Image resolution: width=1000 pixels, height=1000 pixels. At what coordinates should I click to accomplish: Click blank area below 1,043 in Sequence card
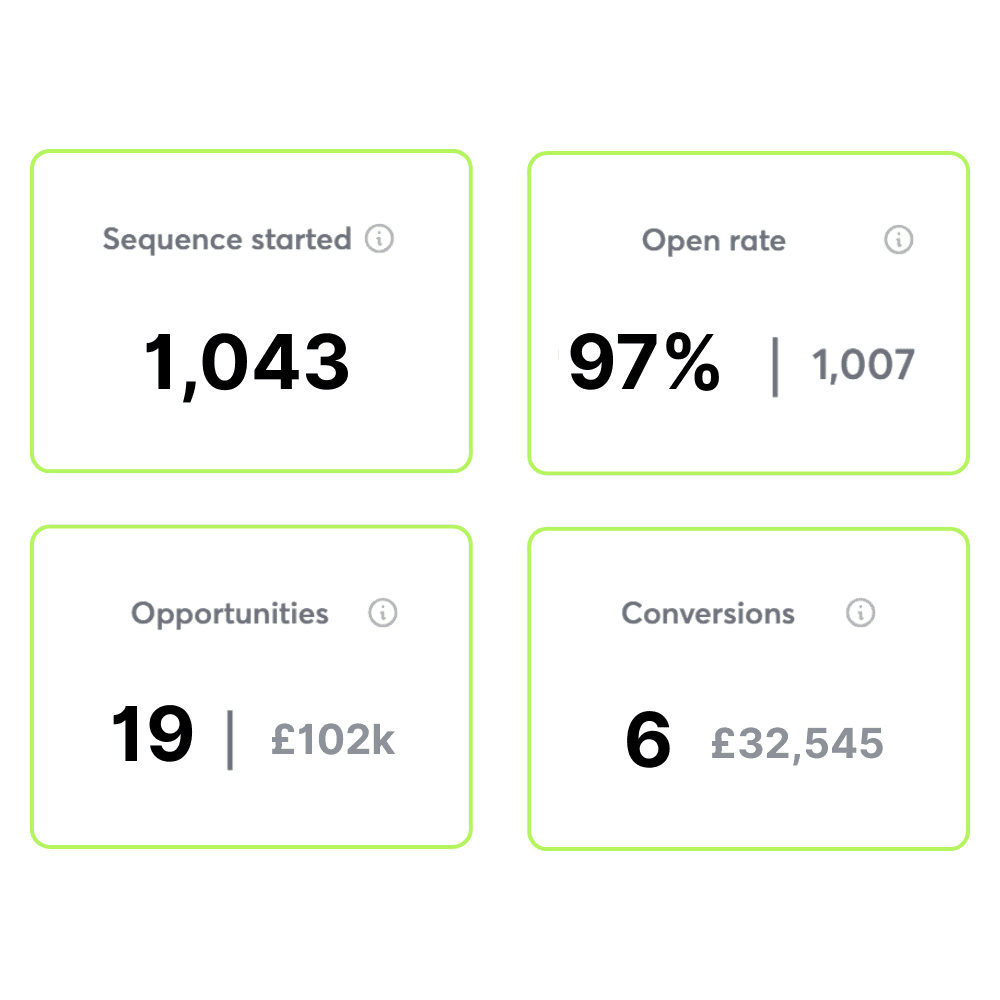[251, 437]
